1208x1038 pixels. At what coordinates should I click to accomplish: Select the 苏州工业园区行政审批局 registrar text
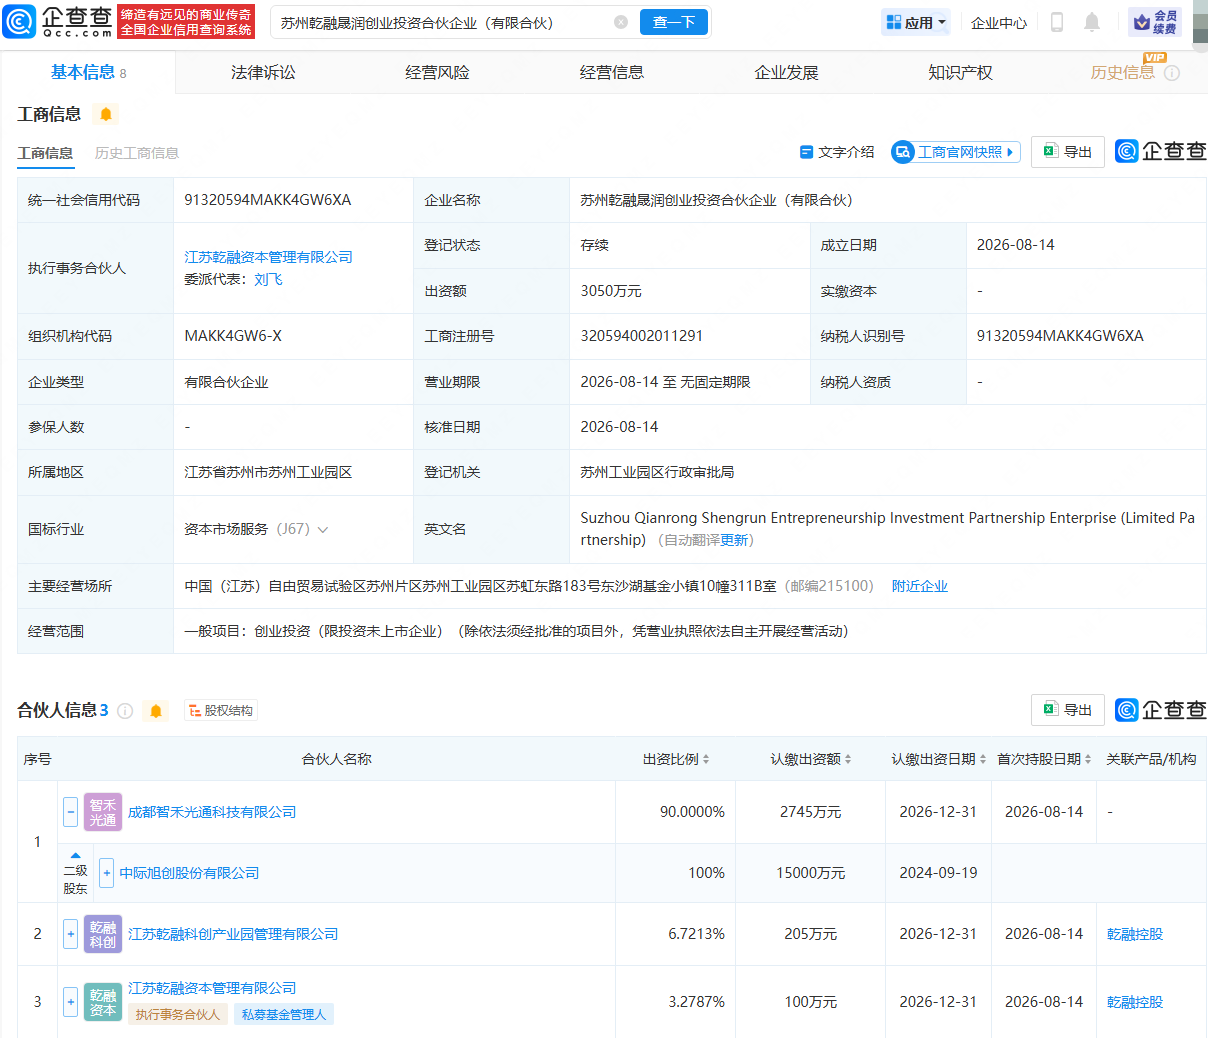pos(657,472)
